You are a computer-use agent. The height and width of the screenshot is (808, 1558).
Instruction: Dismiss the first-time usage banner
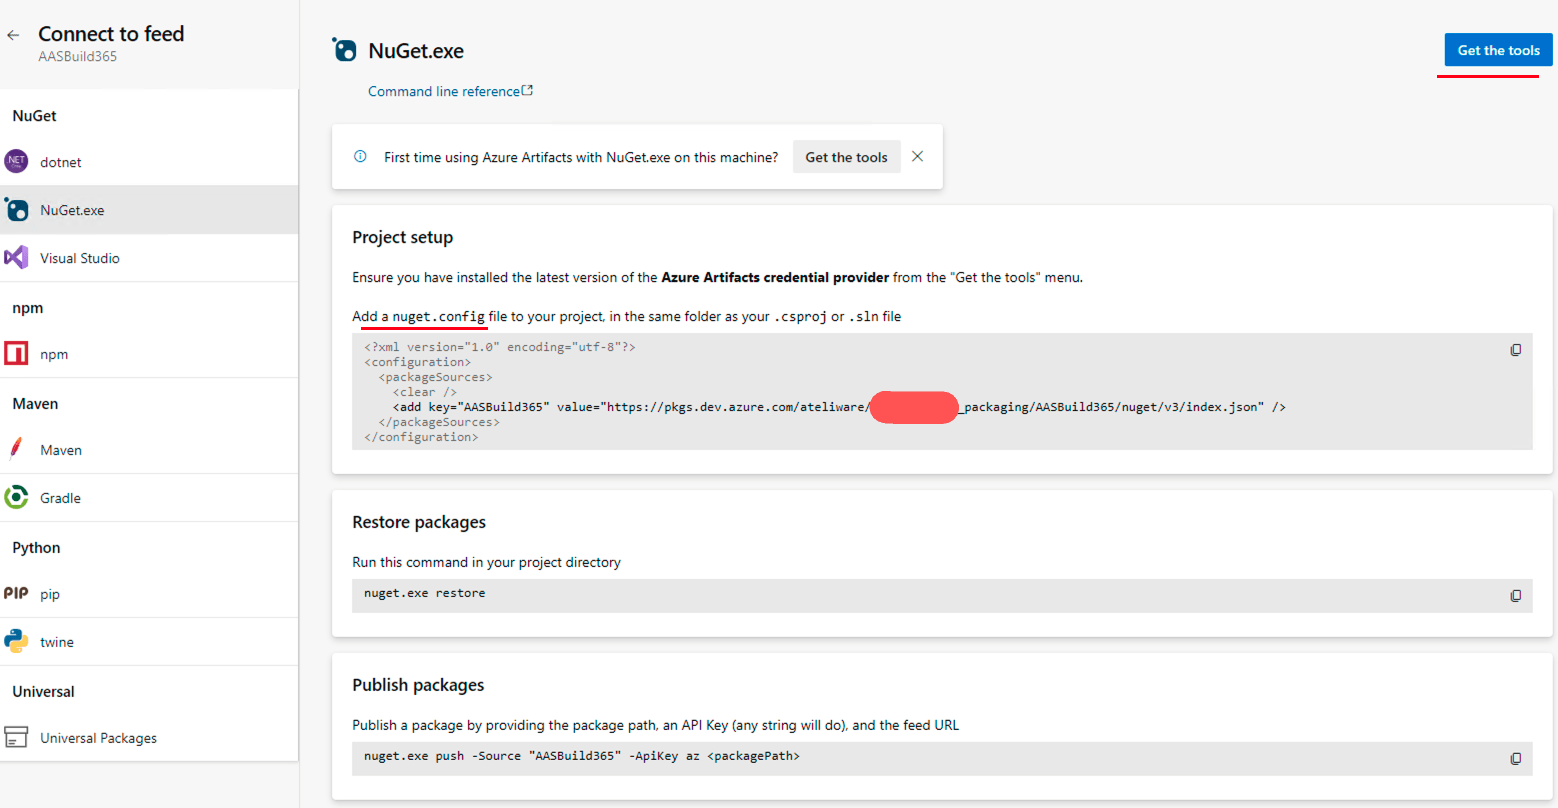click(918, 156)
